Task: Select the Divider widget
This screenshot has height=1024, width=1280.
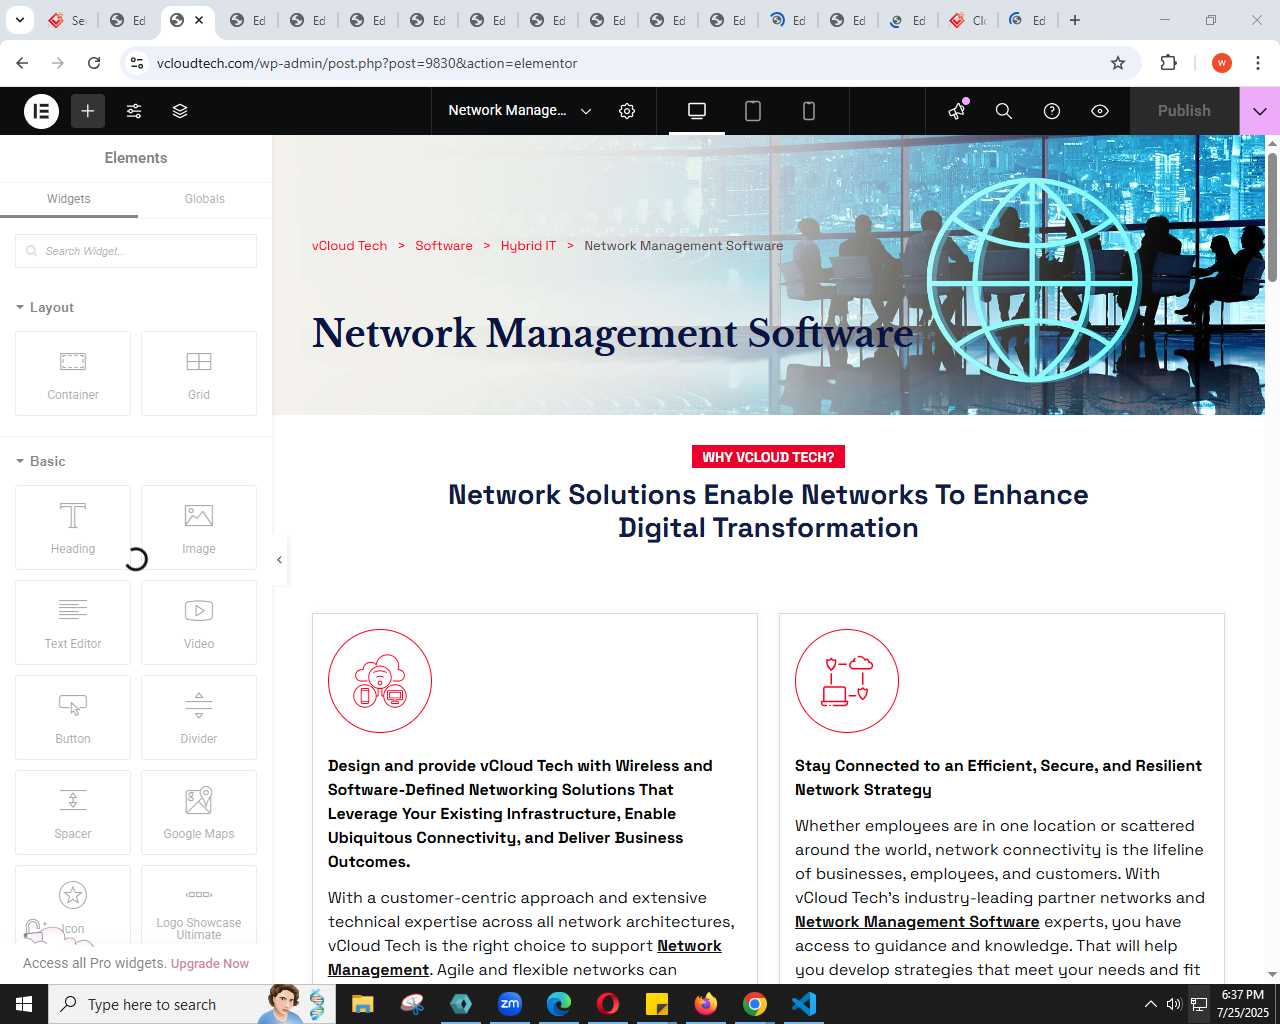Action: pyautogui.click(x=199, y=717)
